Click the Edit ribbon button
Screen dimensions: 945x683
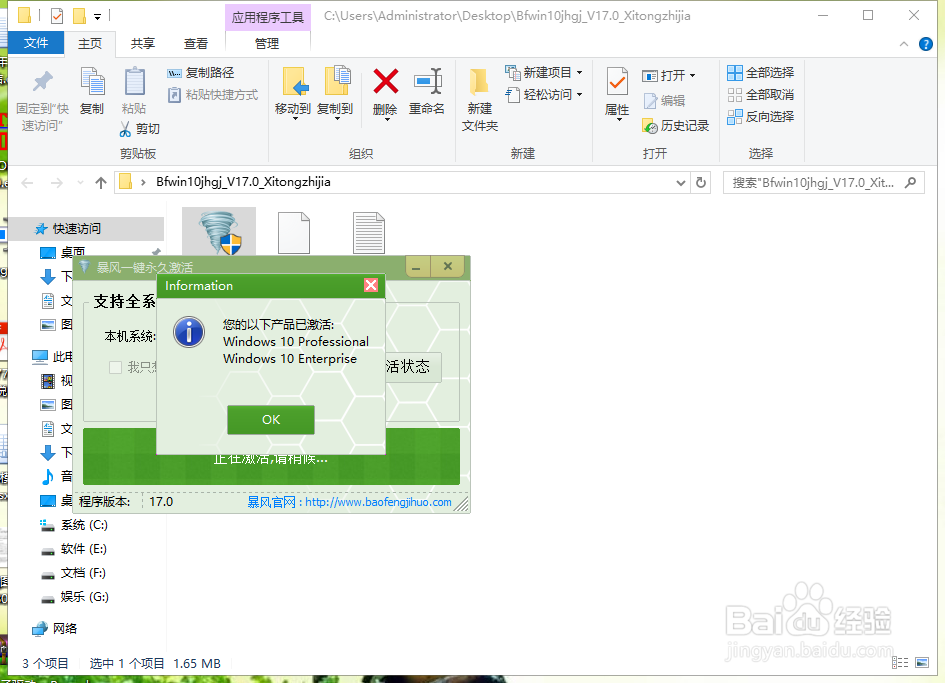point(664,101)
